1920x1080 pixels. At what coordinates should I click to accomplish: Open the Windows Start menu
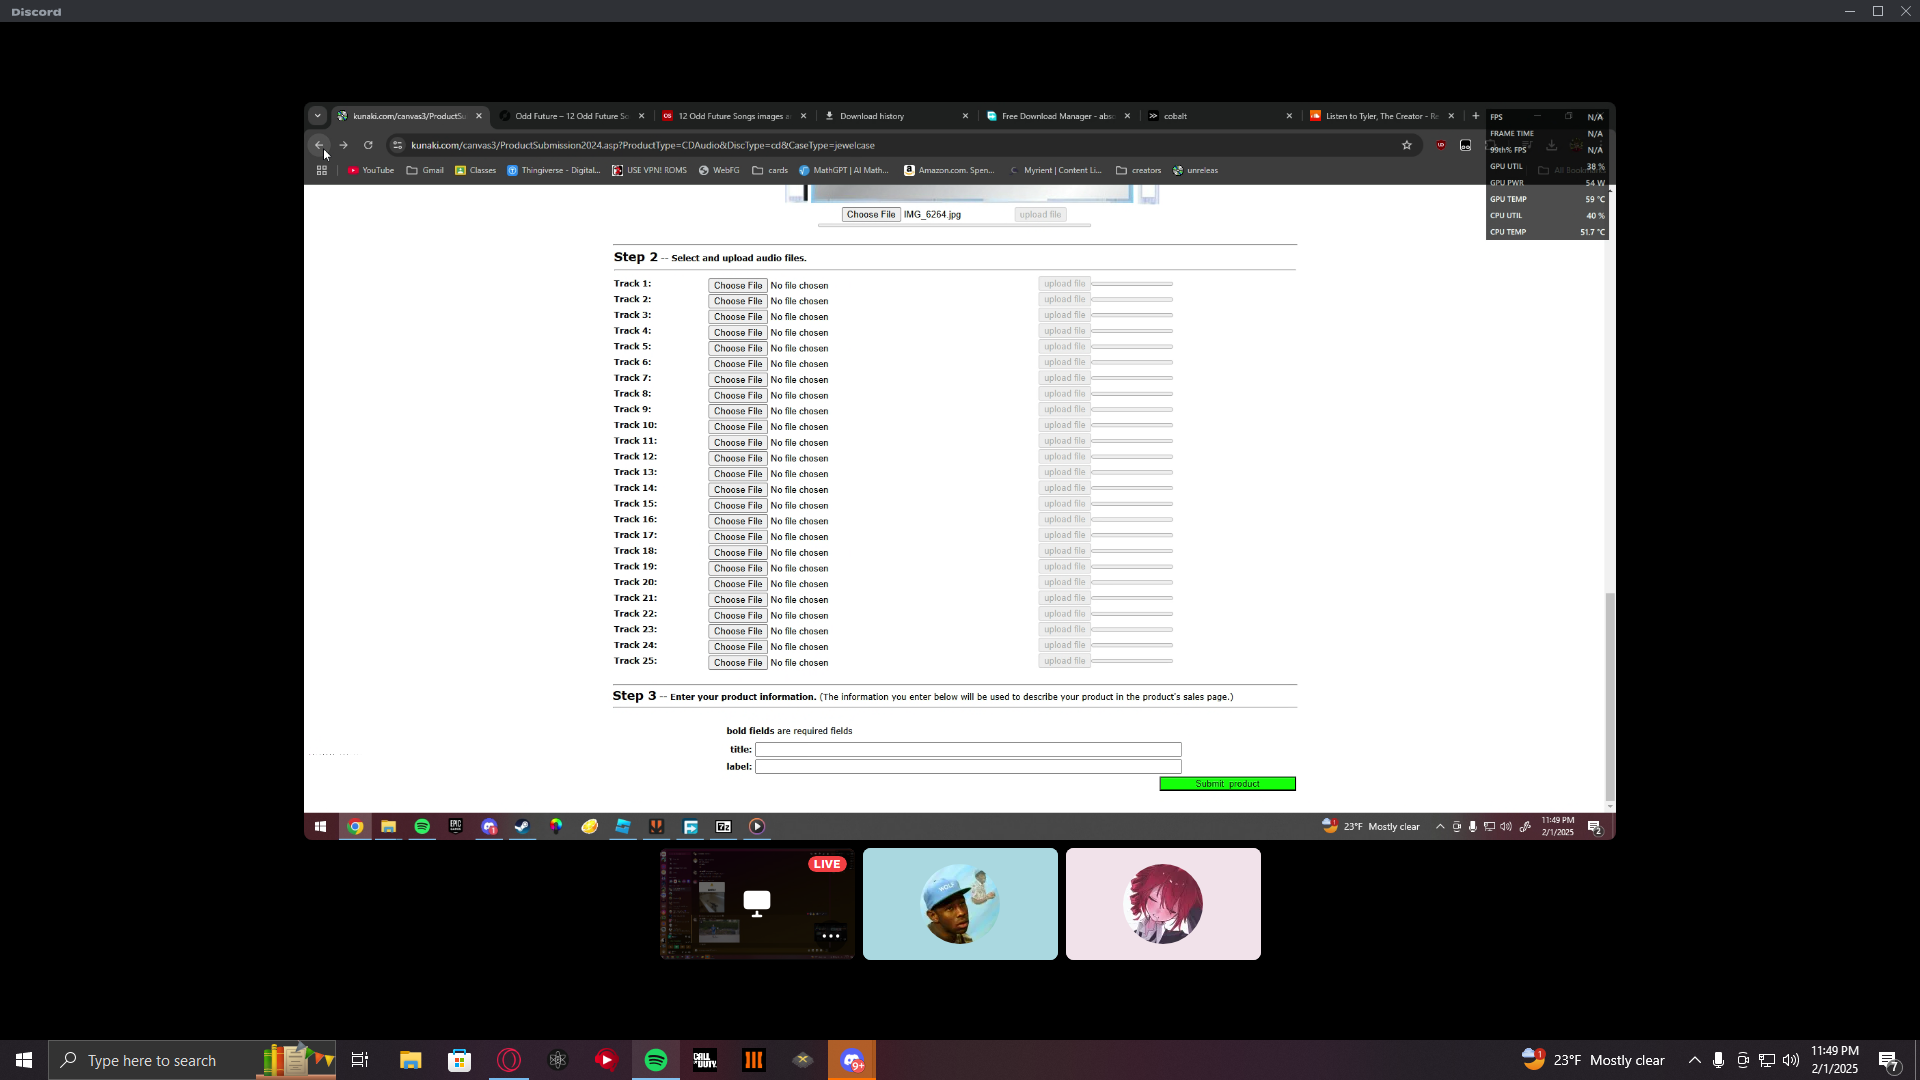24,1060
